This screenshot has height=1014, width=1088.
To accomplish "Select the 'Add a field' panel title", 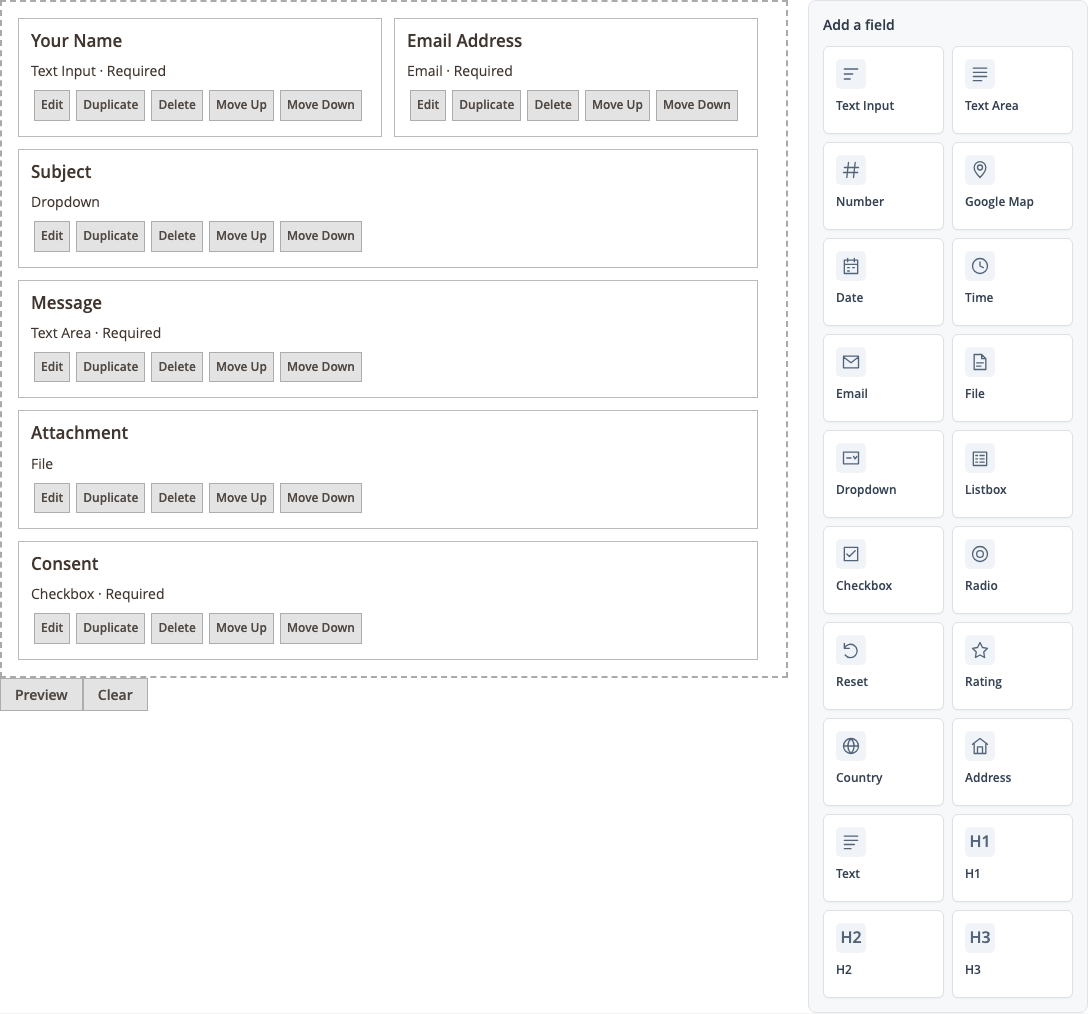I will click(x=858, y=25).
